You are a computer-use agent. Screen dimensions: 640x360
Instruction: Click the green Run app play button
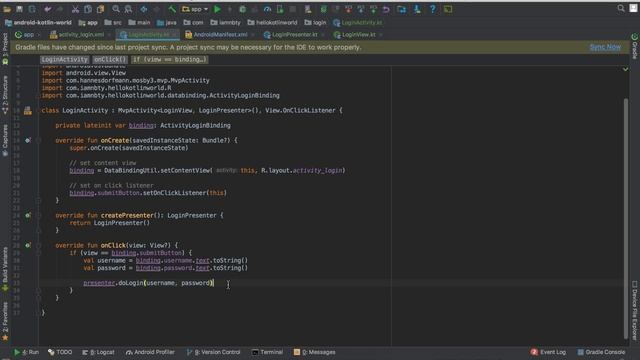pyautogui.click(x=217, y=9)
